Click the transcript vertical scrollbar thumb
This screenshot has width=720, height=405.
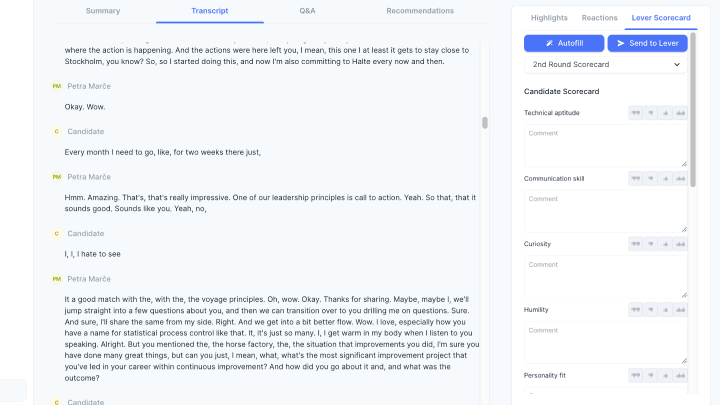click(485, 123)
